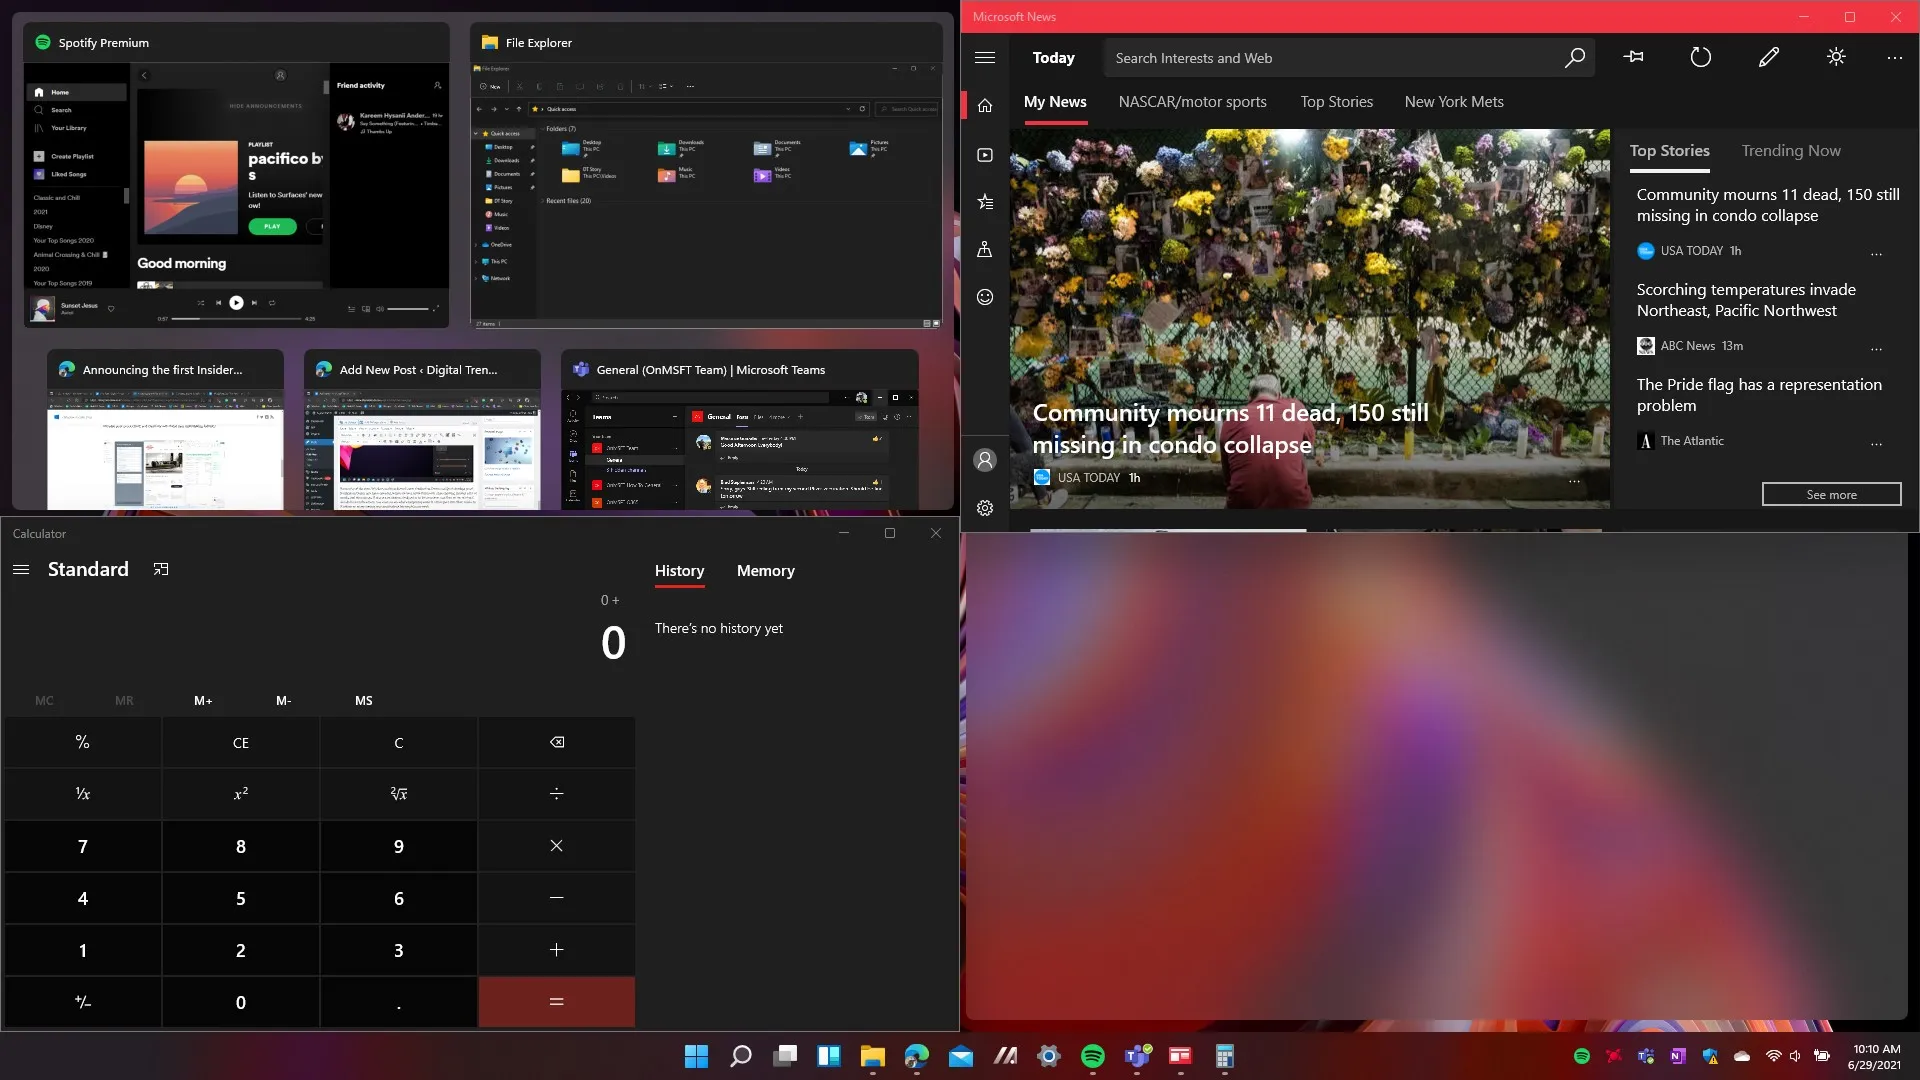The width and height of the screenshot is (1920, 1080).
Task: Open Interests star icon in News sidebar
Action: 985,200
